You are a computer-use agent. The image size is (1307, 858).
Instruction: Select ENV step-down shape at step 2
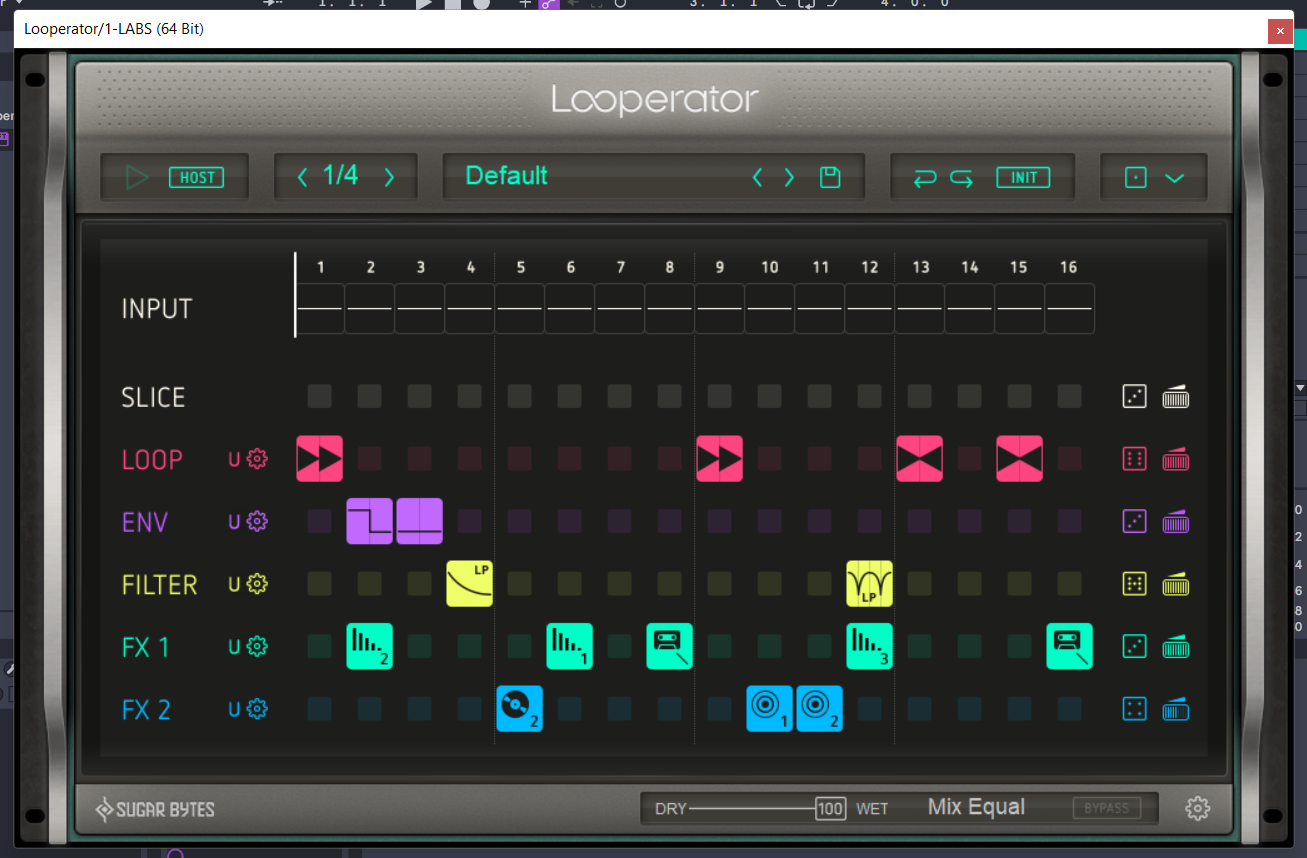[x=370, y=521]
